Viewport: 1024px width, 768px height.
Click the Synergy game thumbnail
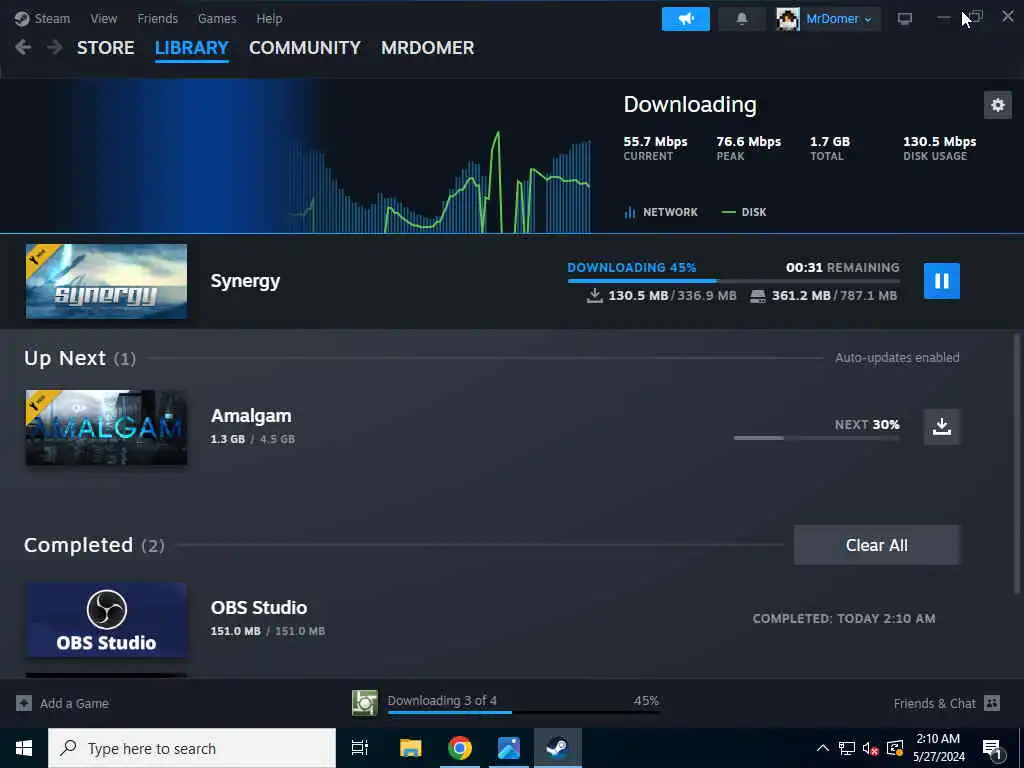(x=106, y=281)
